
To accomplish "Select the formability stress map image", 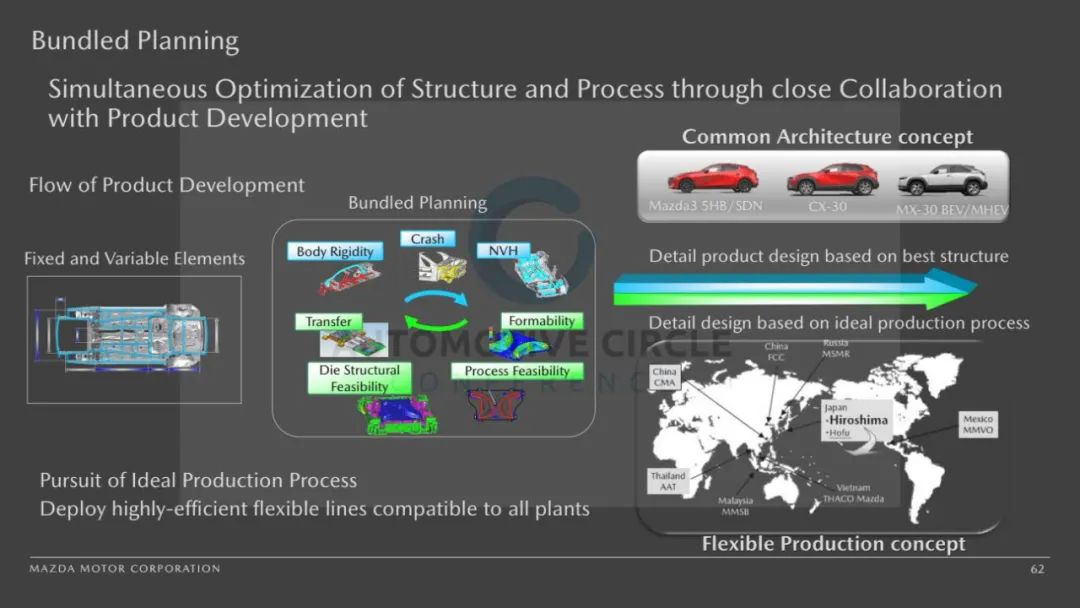I will point(520,343).
